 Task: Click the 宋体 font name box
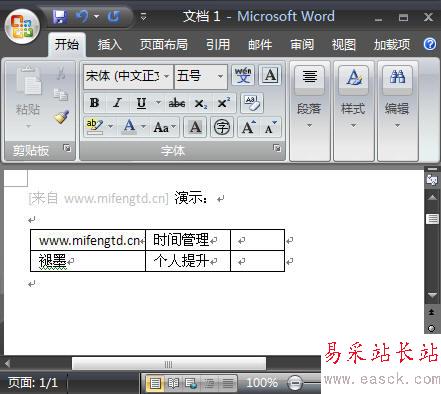pyautogui.click(x=123, y=76)
